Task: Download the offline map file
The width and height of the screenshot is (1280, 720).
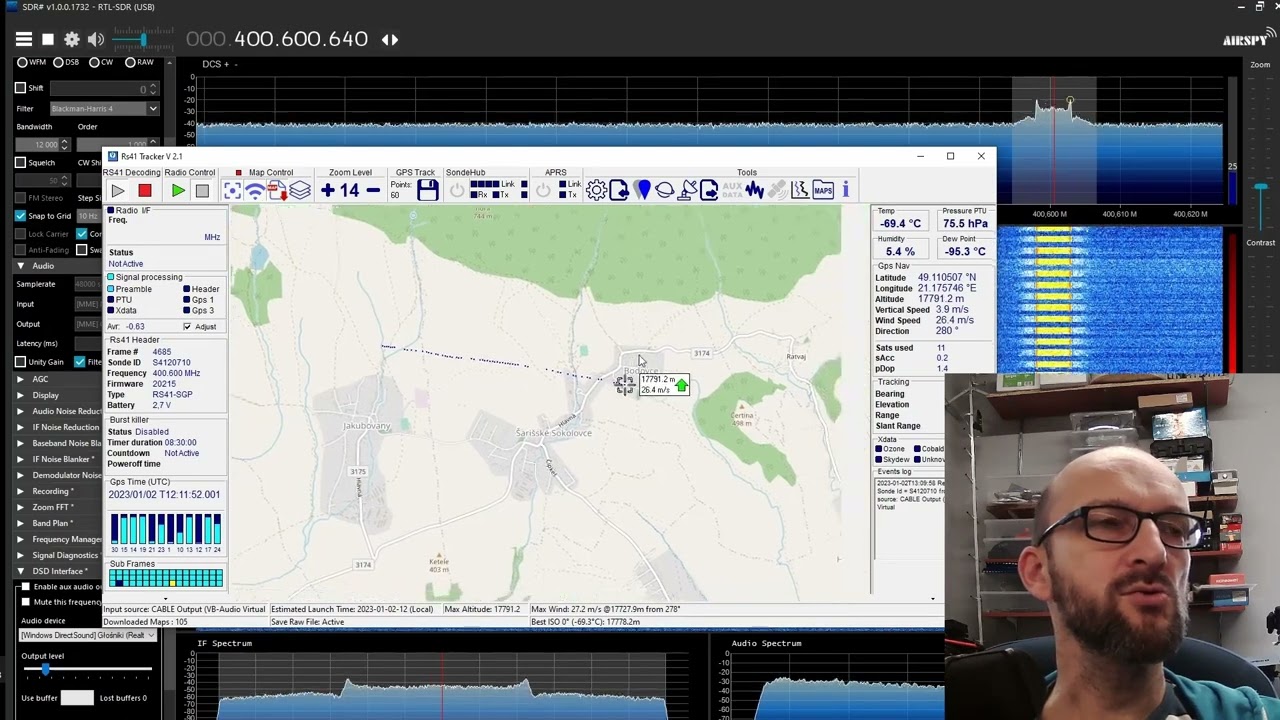Action: click(277, 190)
